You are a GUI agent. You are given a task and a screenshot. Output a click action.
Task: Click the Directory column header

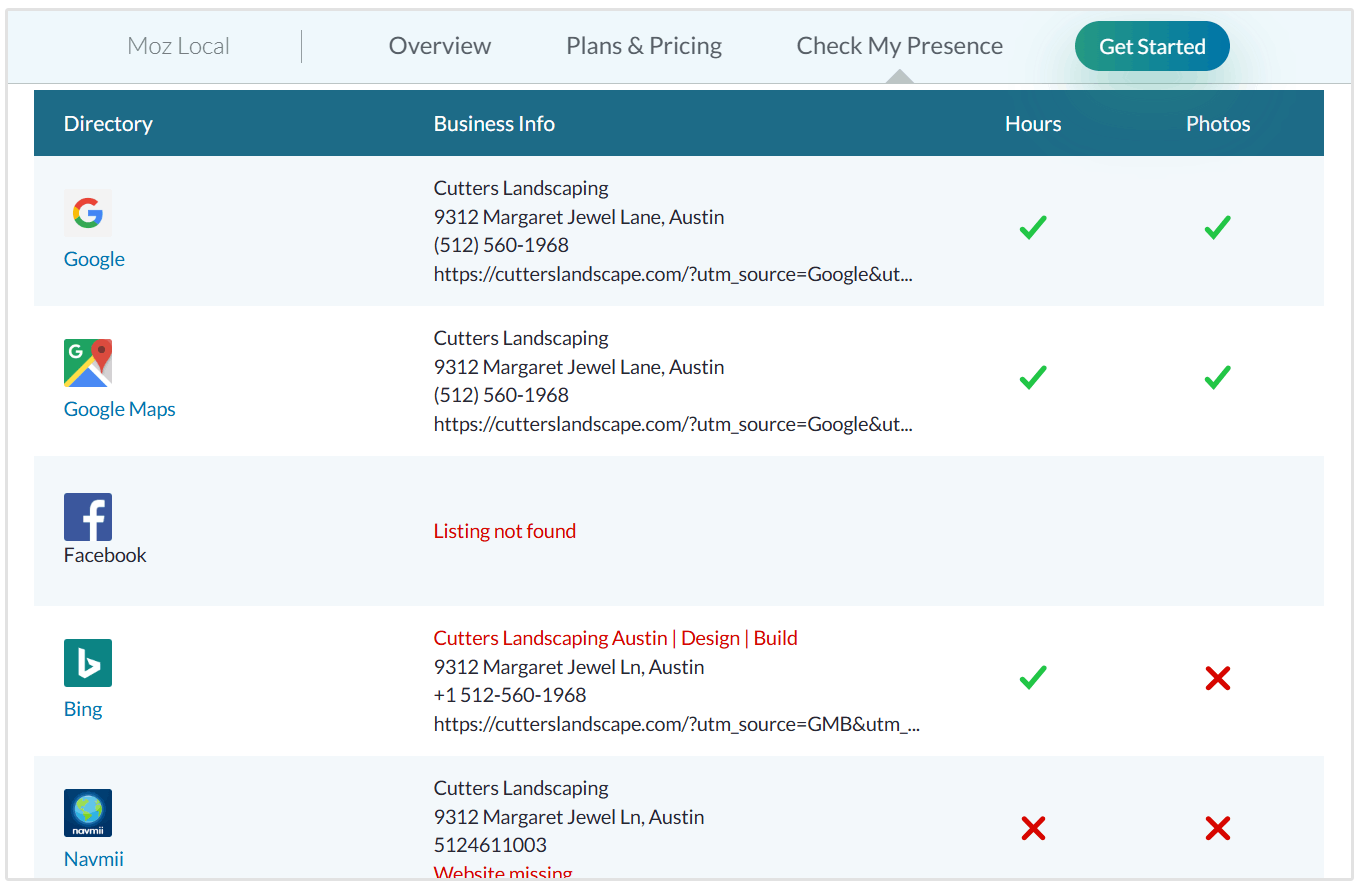coord(108,124)
